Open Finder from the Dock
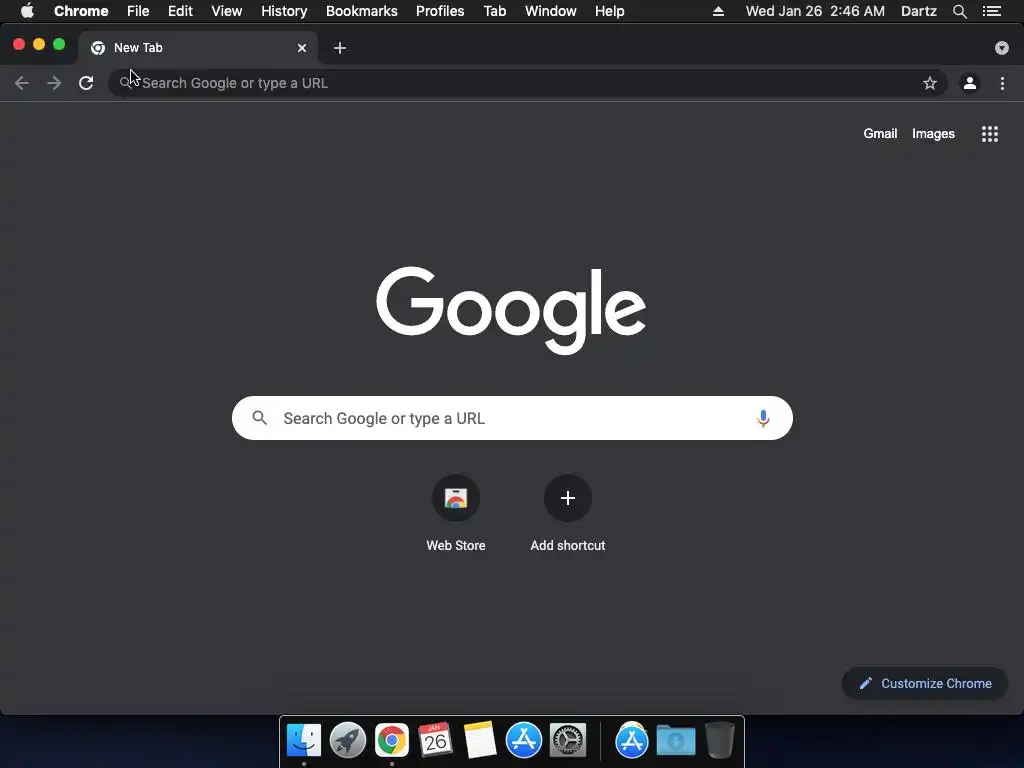Image resolution: width=1024 pixels, height=768 pixels. [x=304, y=740]
